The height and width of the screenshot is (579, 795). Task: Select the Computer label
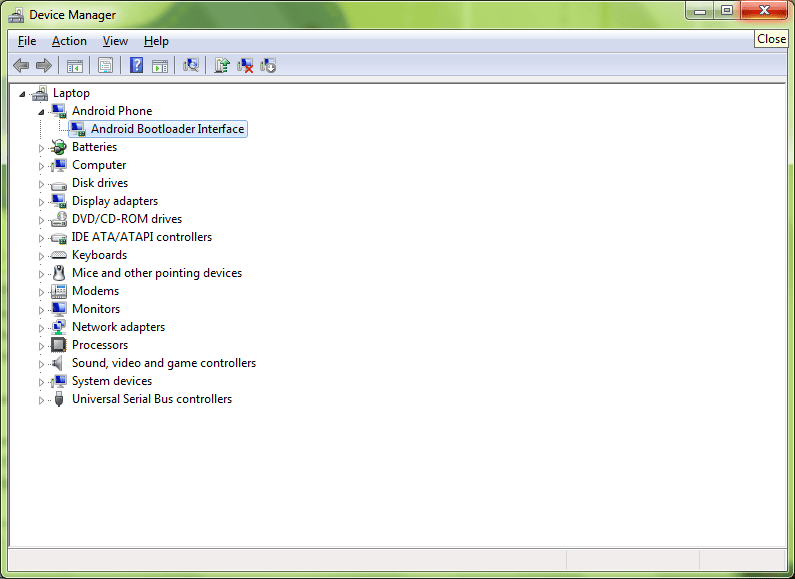[x=99, y=165]
